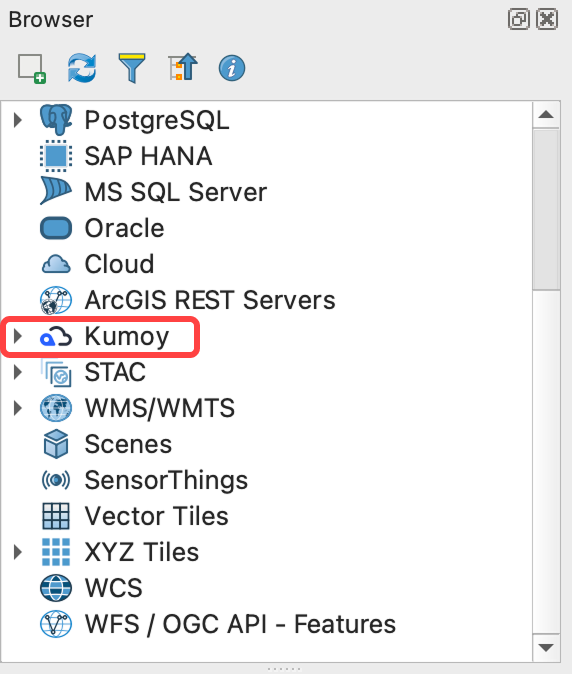Click the MS SQL Server icon
Screen dimensions: 572x674
[56, 191]
